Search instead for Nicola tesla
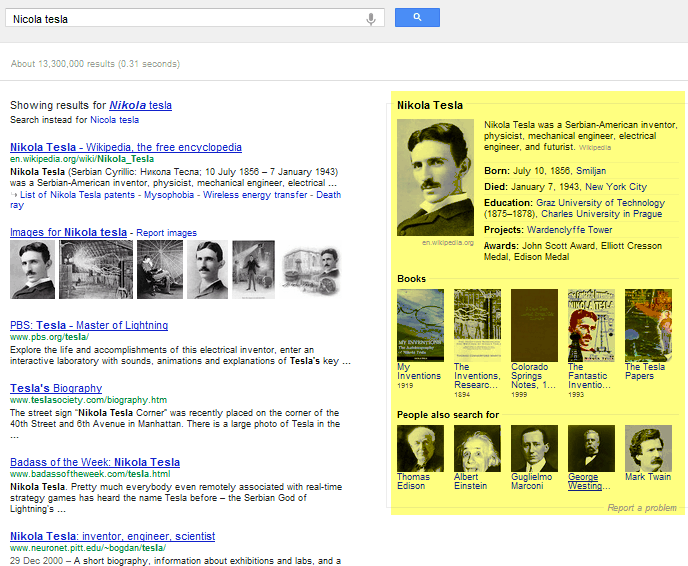Screen dimensions: 688x566 115,120
